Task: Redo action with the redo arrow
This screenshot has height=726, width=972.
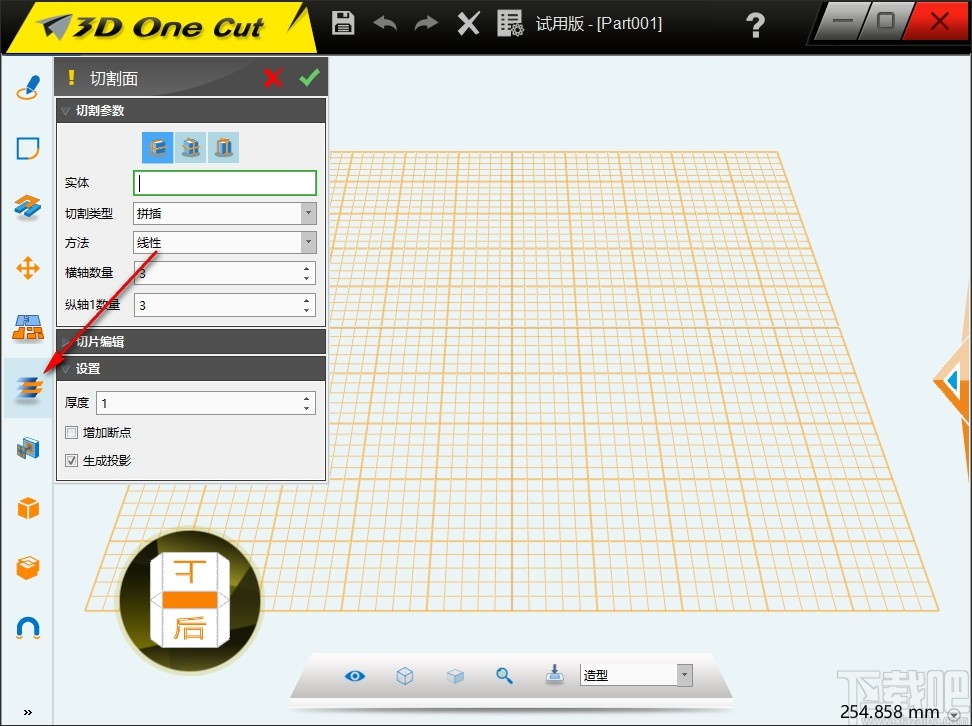Action: pos(426,24)
